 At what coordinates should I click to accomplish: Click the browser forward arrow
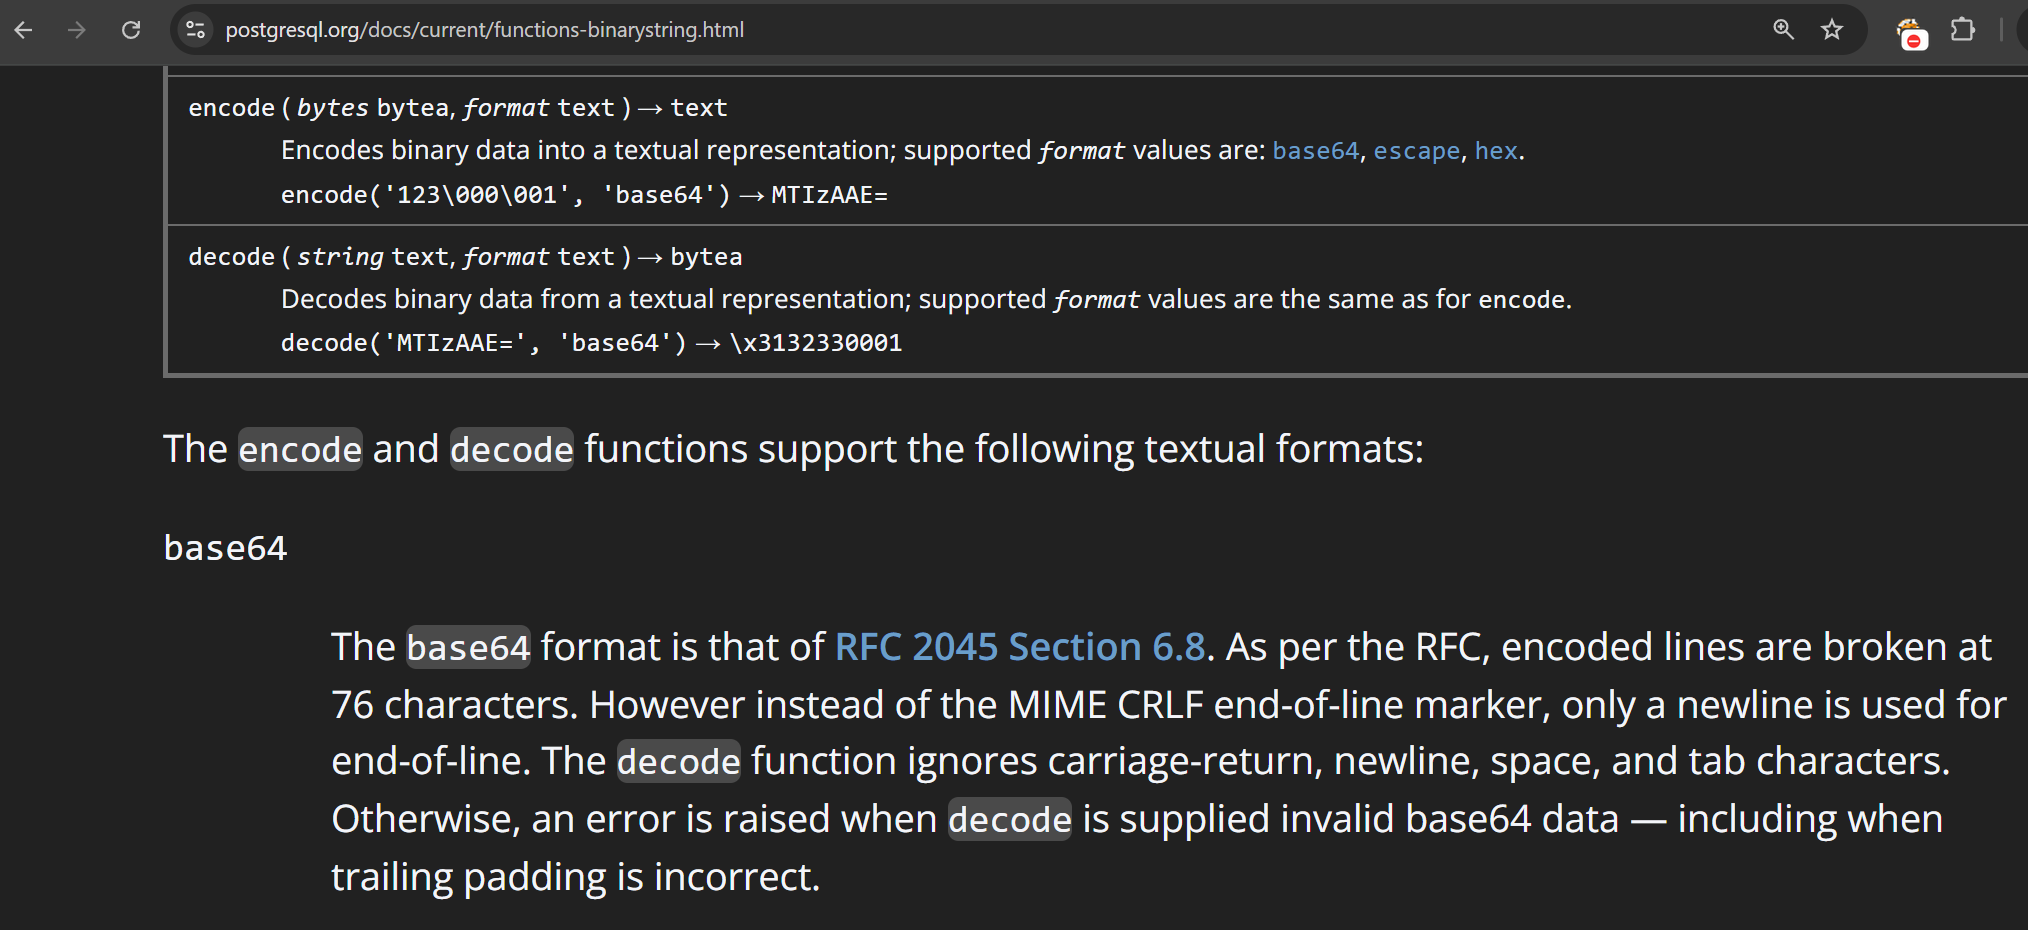[x=77, y=30]
